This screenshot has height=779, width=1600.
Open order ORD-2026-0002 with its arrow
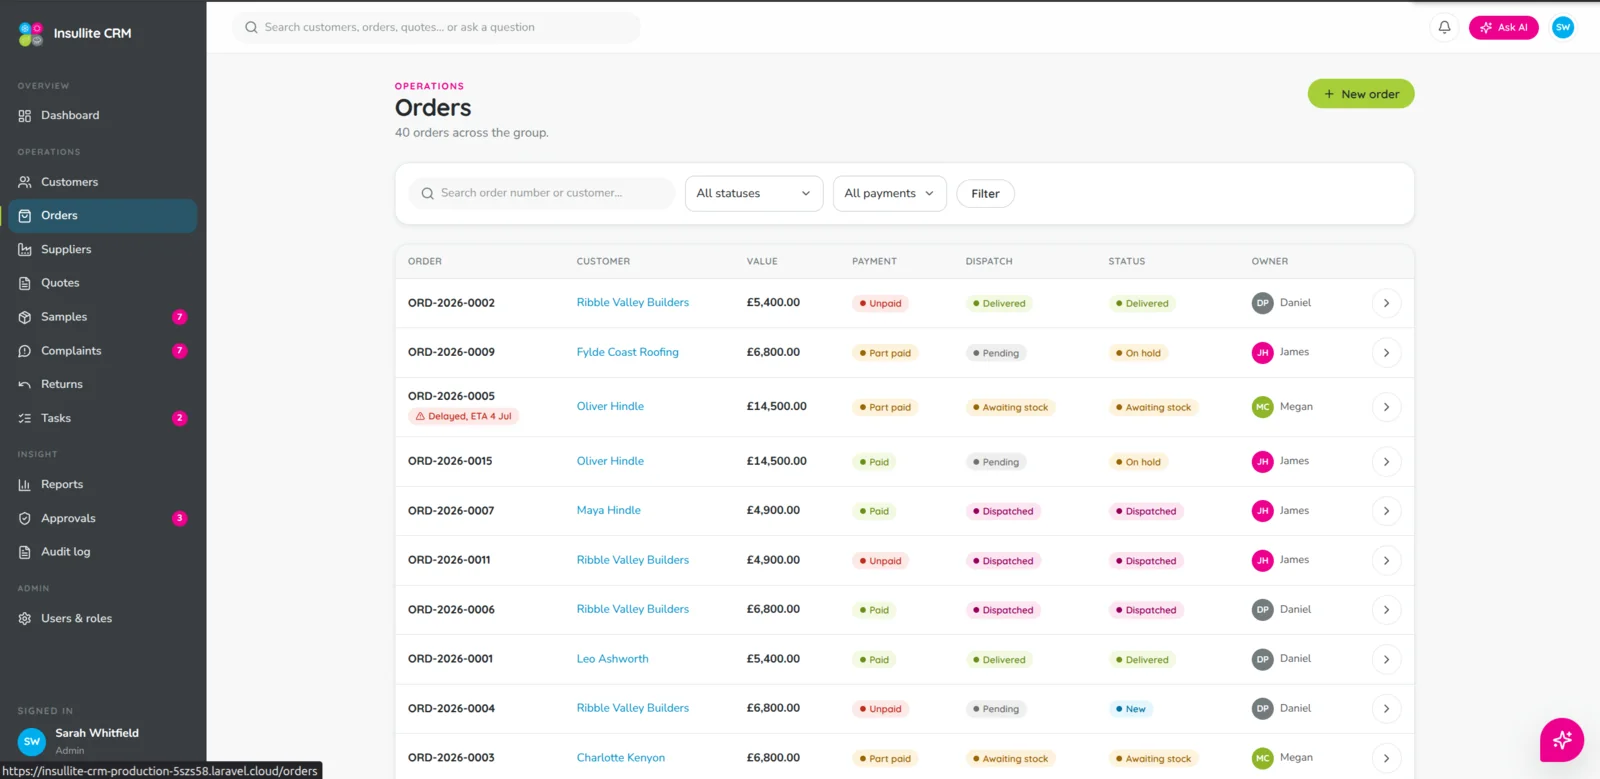1386,303
